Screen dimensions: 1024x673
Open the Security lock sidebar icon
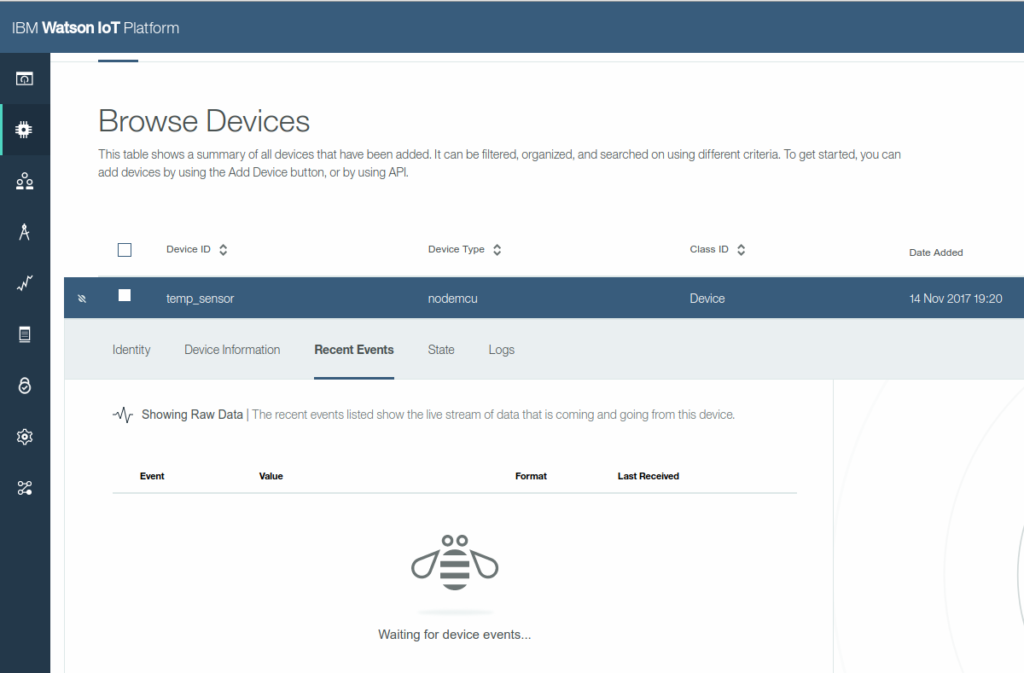[x=24, y=386]
